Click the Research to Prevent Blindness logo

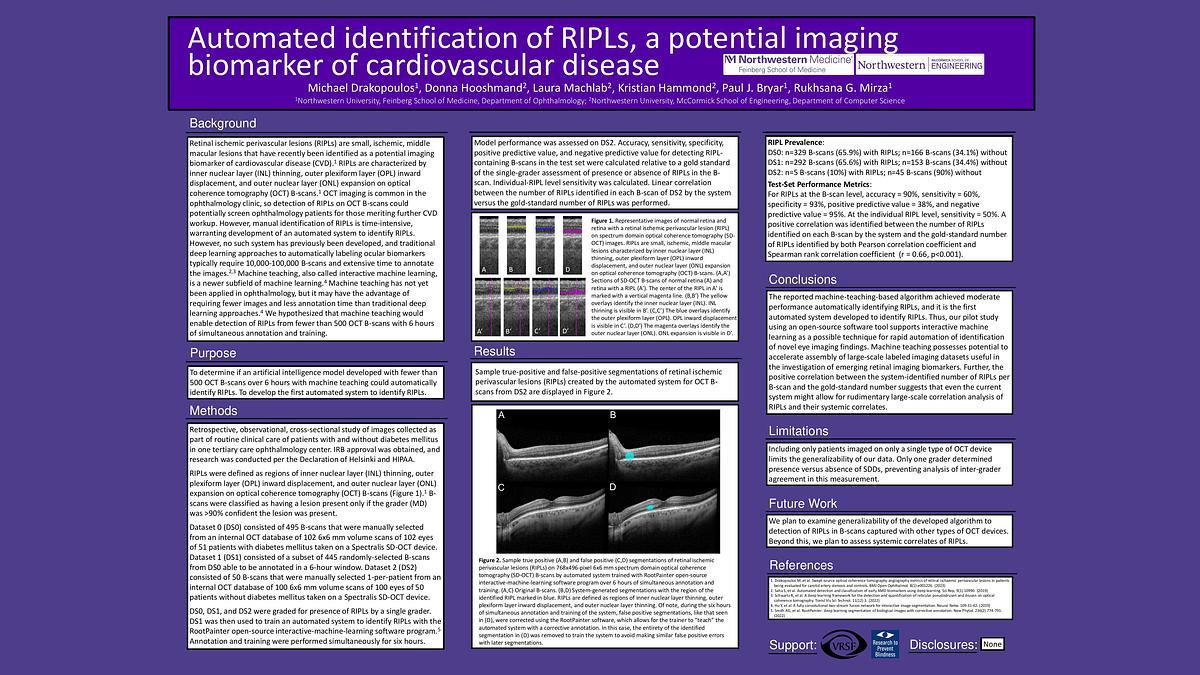pyautogui.click(x=887, y=645)
